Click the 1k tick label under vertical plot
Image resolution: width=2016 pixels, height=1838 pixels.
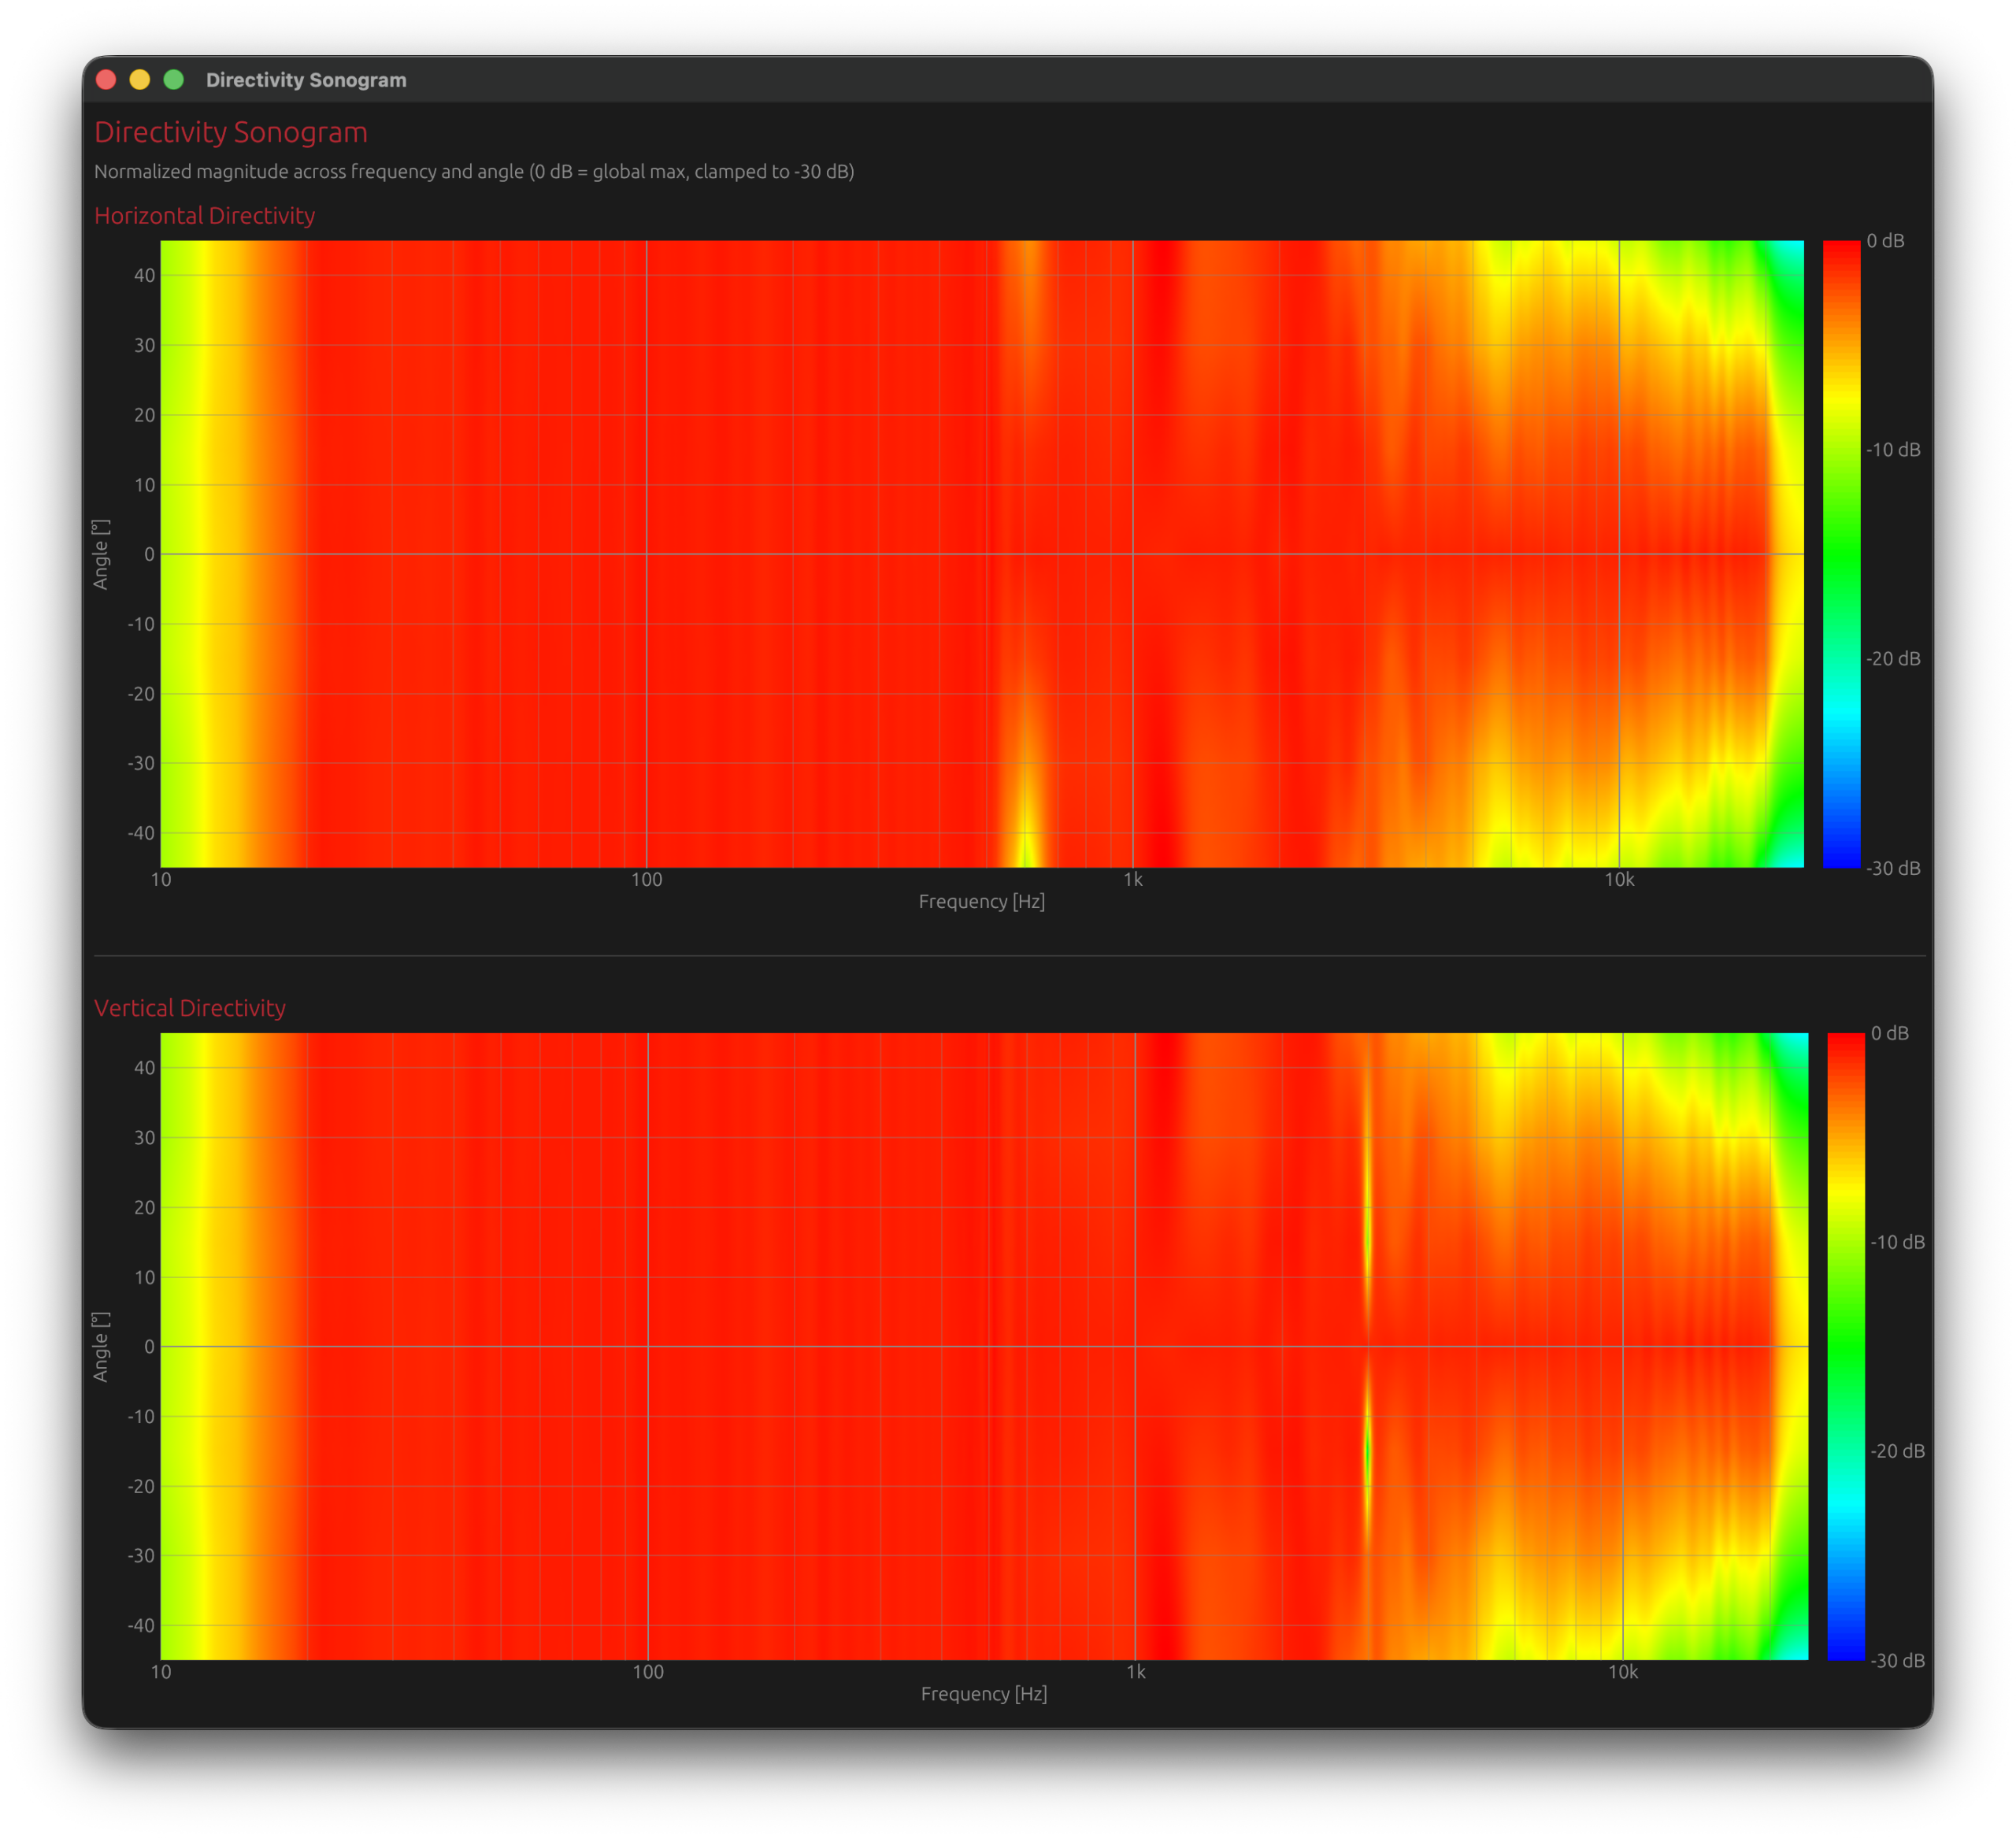pos(1136,1672)
